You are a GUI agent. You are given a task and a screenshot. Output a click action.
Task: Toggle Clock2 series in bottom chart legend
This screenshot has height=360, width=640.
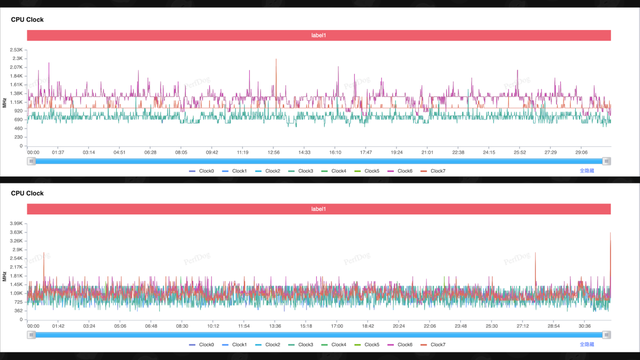(268, 345)
